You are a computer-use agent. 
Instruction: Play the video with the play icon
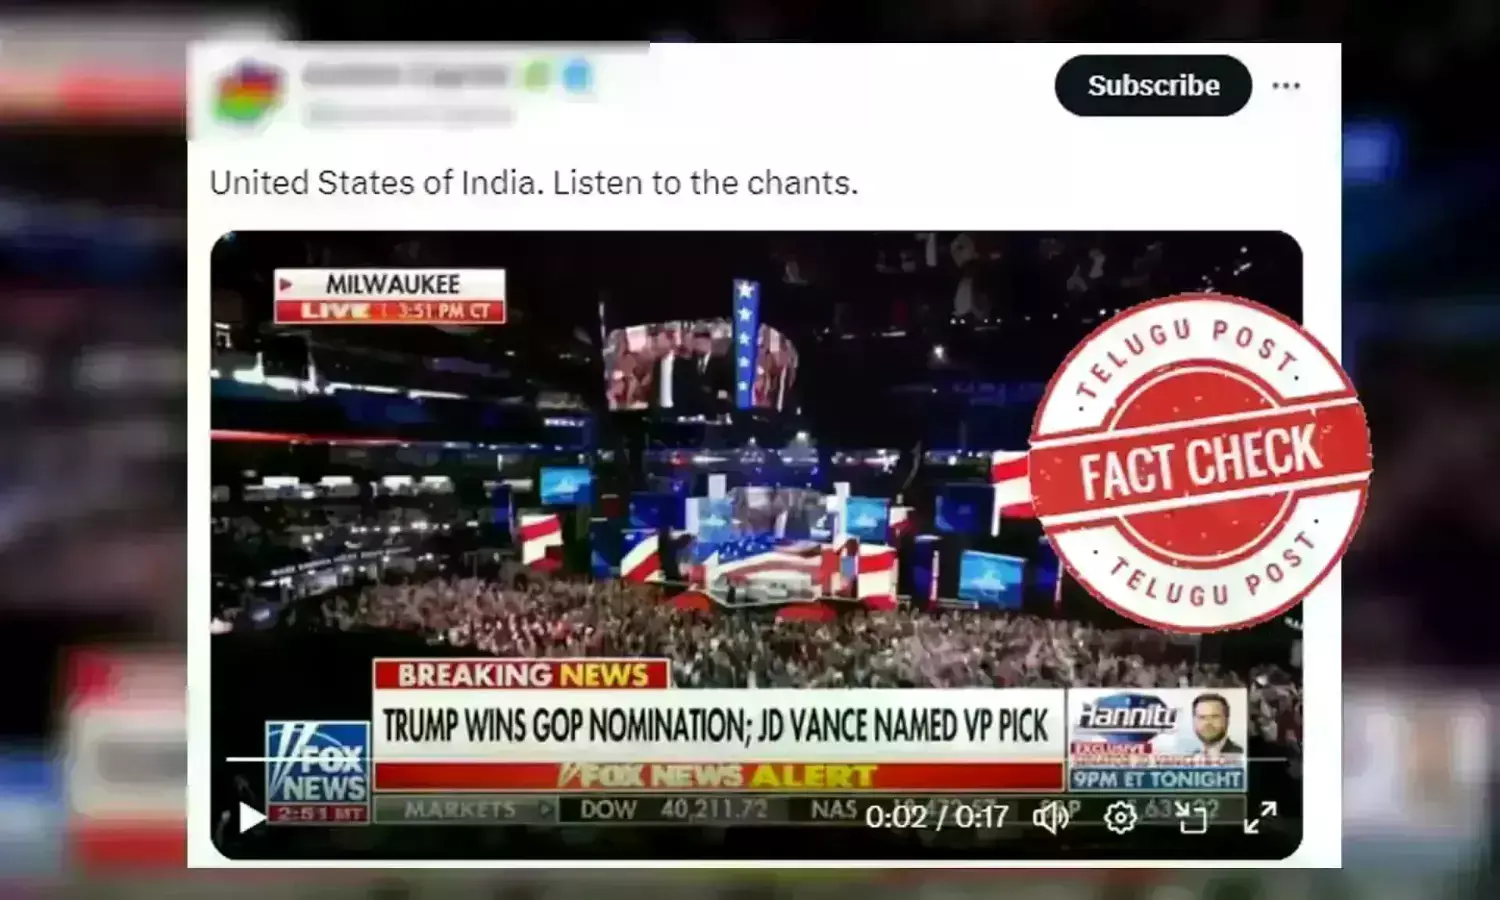coord(252,818)
